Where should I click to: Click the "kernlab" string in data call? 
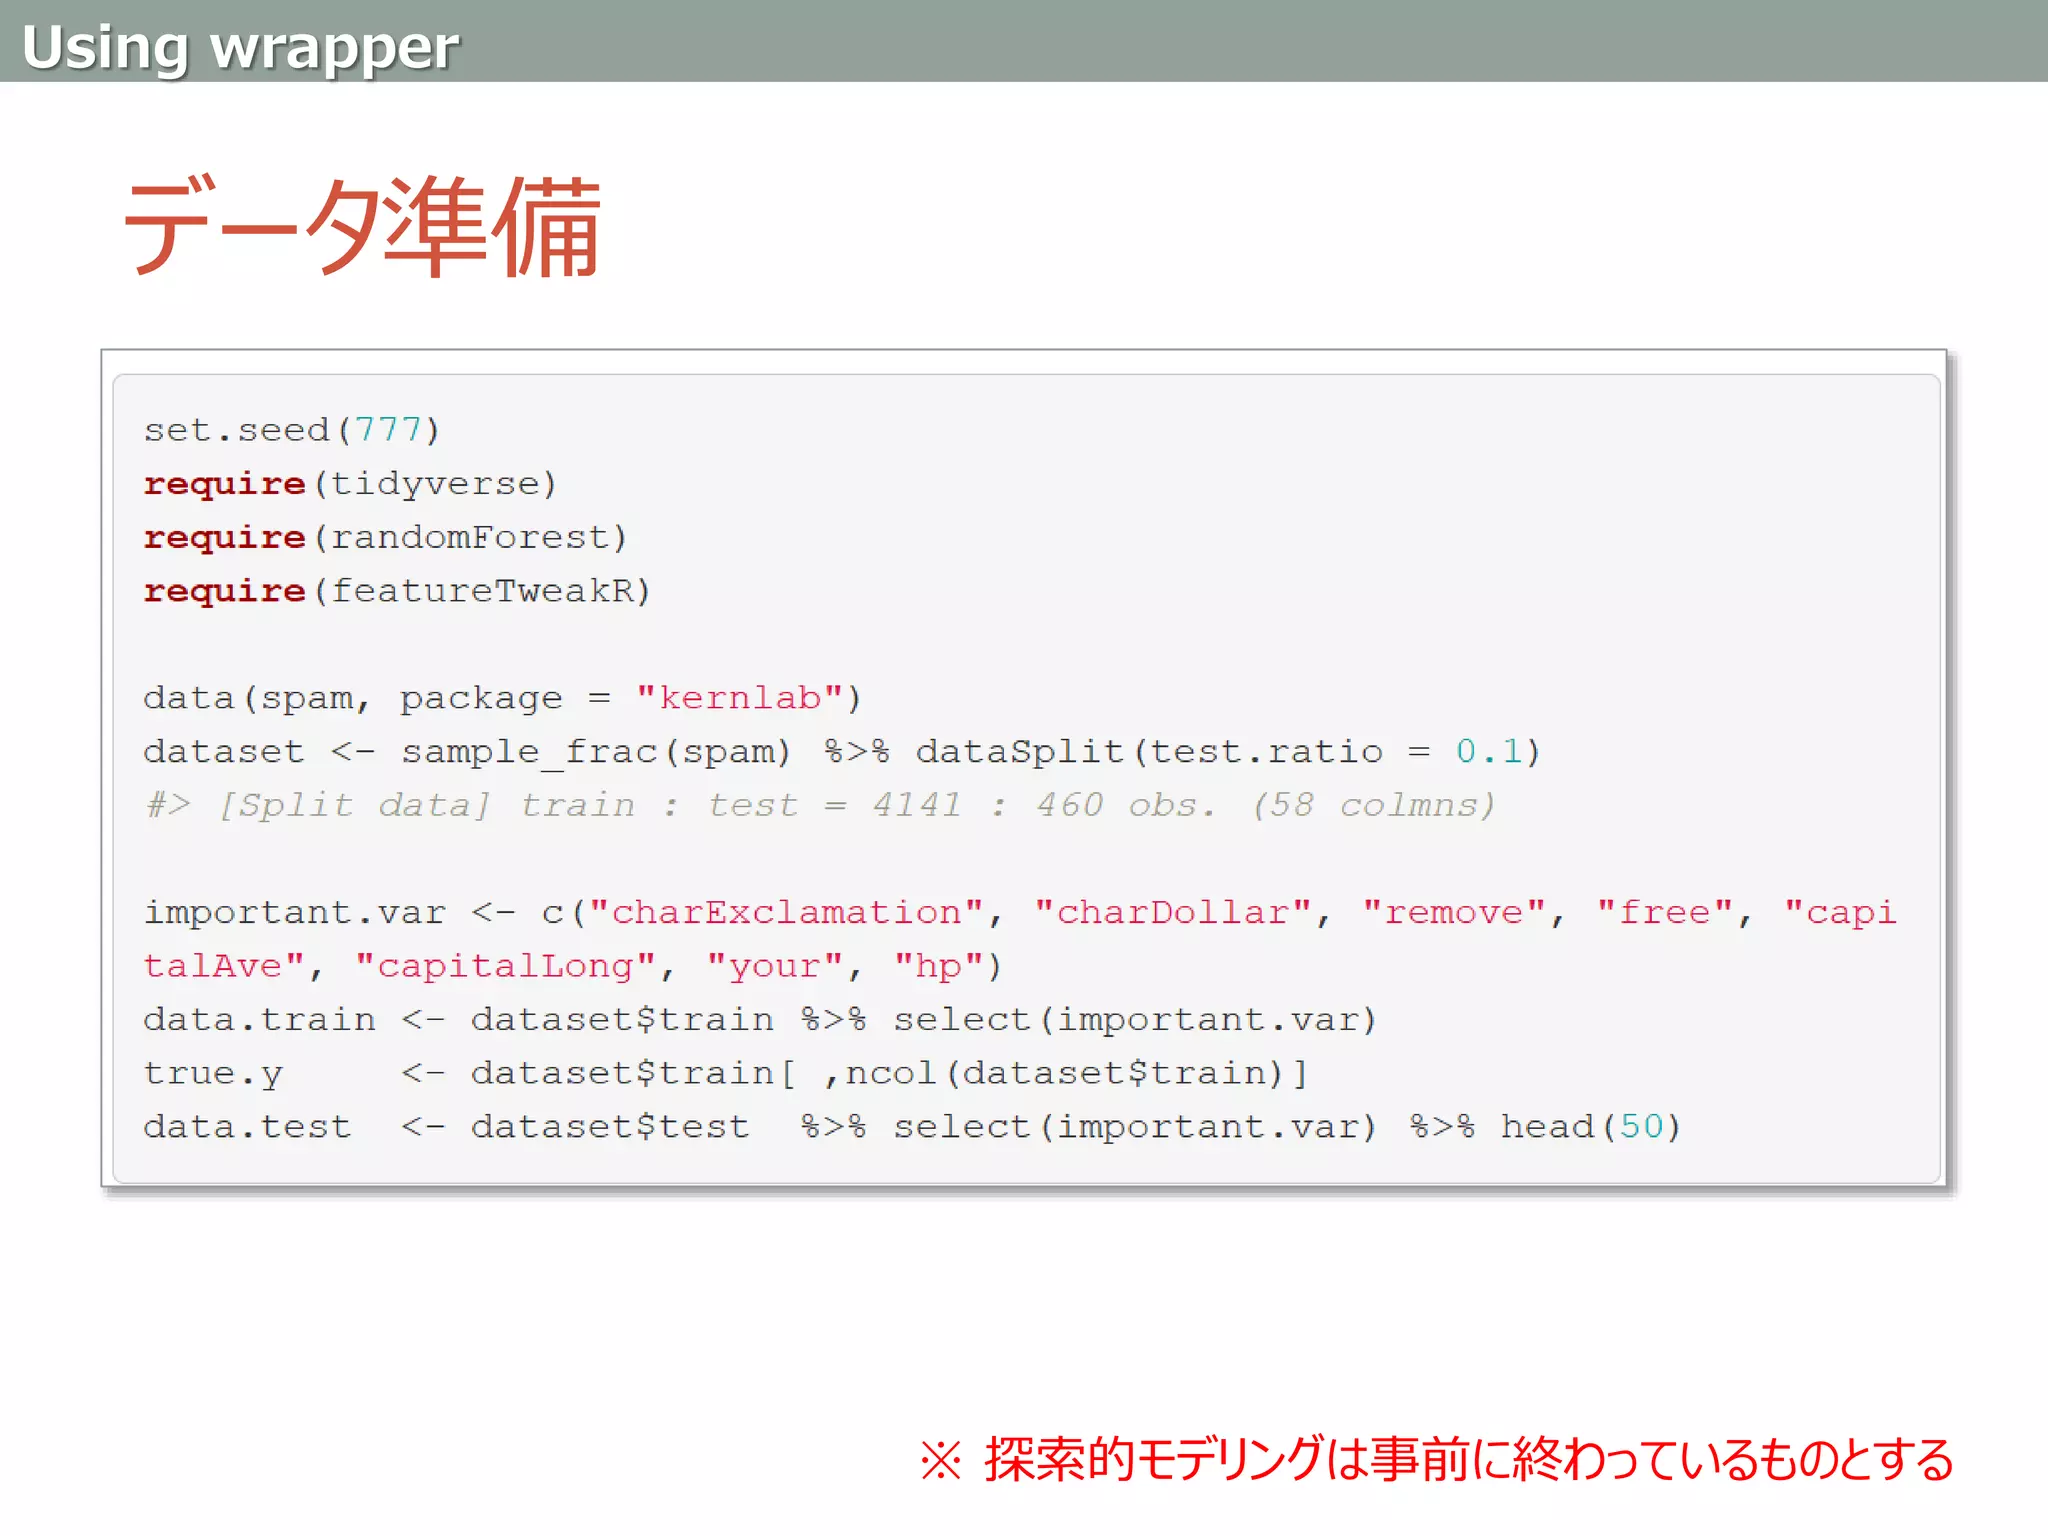pyautogui.click(x=738, y=698)
